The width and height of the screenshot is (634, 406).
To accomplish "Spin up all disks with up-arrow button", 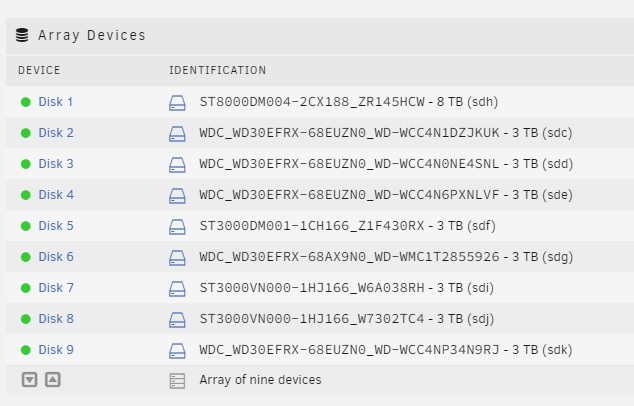I will point(53,380).
